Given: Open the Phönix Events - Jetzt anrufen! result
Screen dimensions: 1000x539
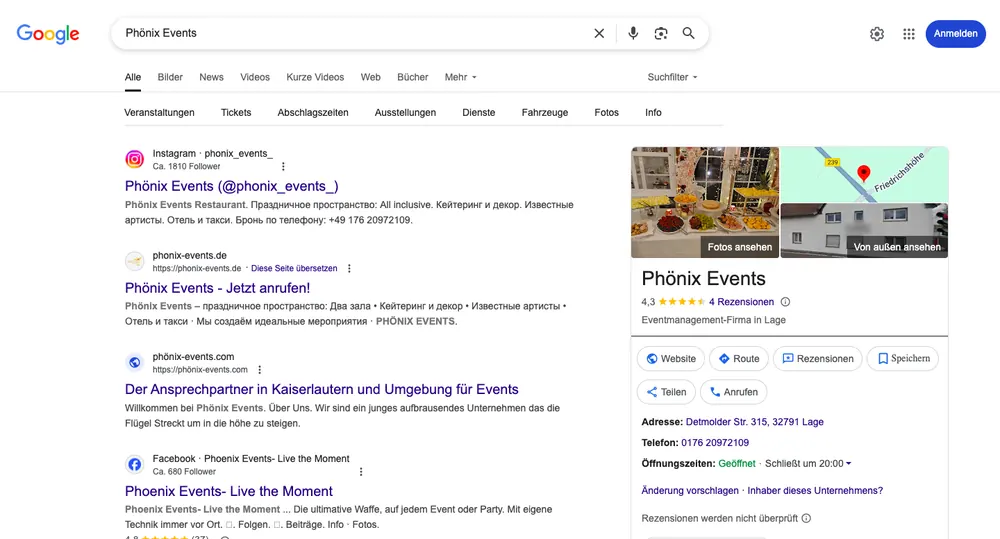Looking at the screenshot, I should click(x=217, y=288).
